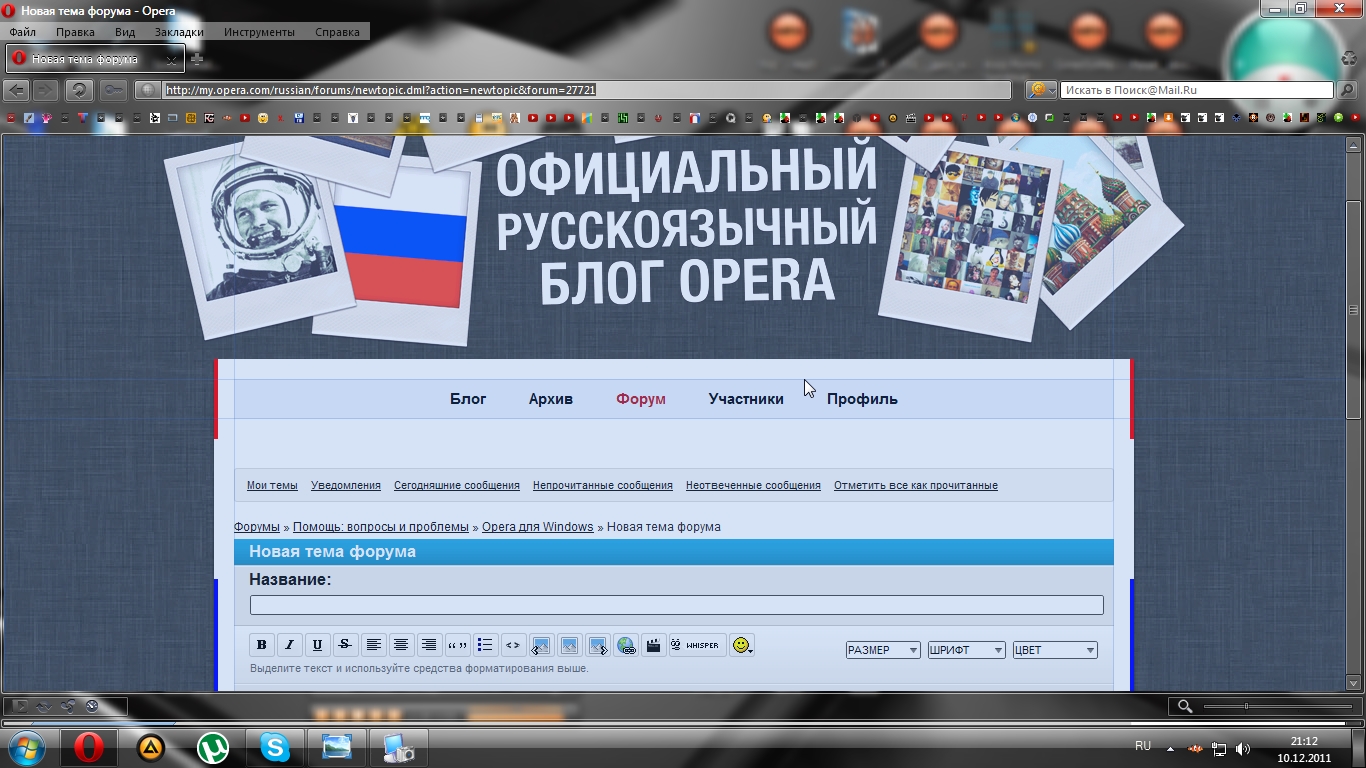The width and height of the screenshot is (1366, 768).
Task: Open the ЦВЕТ color dropdown
Action: 1055,650
